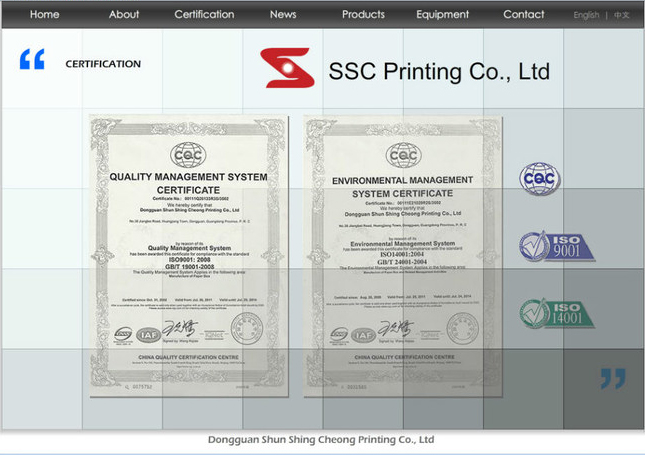
Task: Select the green ISO 14001 badge
Action: (x=545, y=314)
